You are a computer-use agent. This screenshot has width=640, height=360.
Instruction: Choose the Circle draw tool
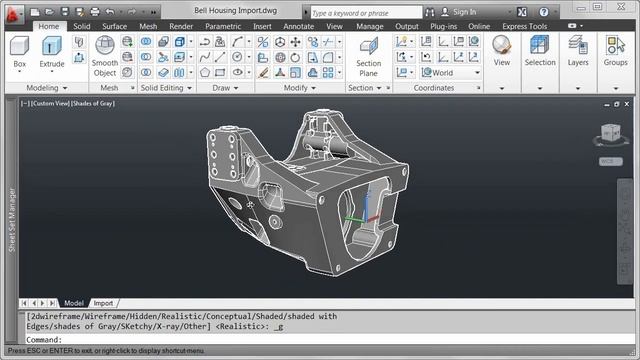237,57
